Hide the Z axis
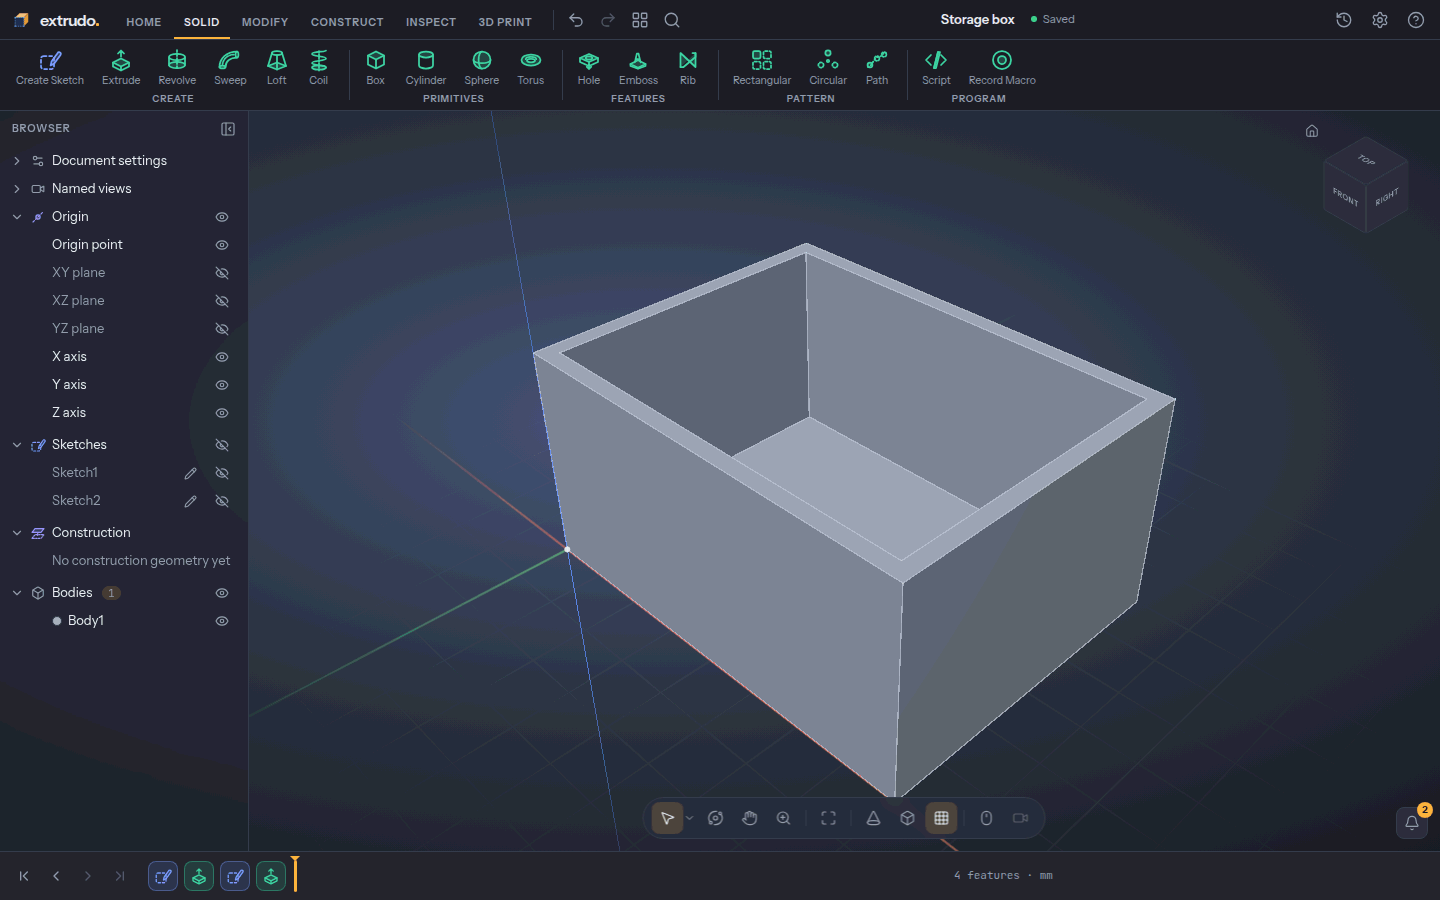This screenshot has height=900, width=1440. [222, 413]
